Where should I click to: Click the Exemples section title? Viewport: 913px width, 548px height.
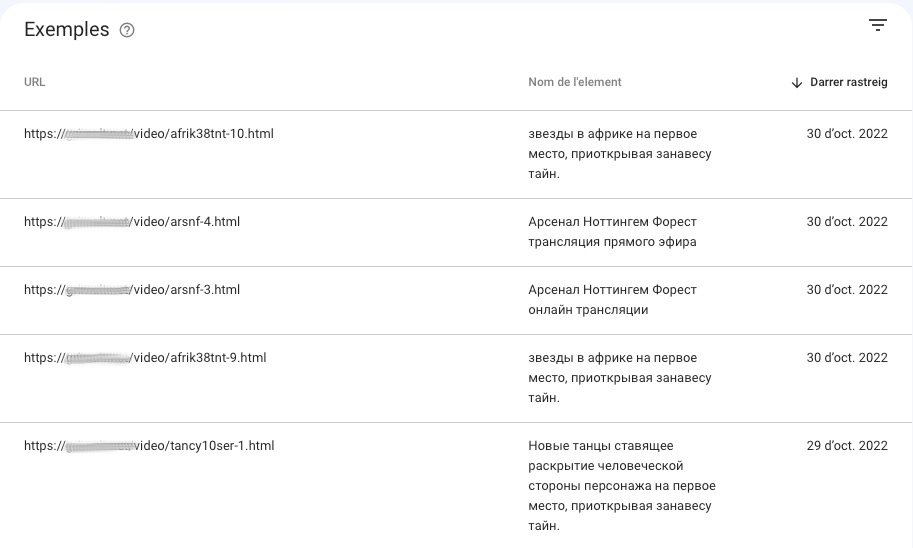point(67,30)
